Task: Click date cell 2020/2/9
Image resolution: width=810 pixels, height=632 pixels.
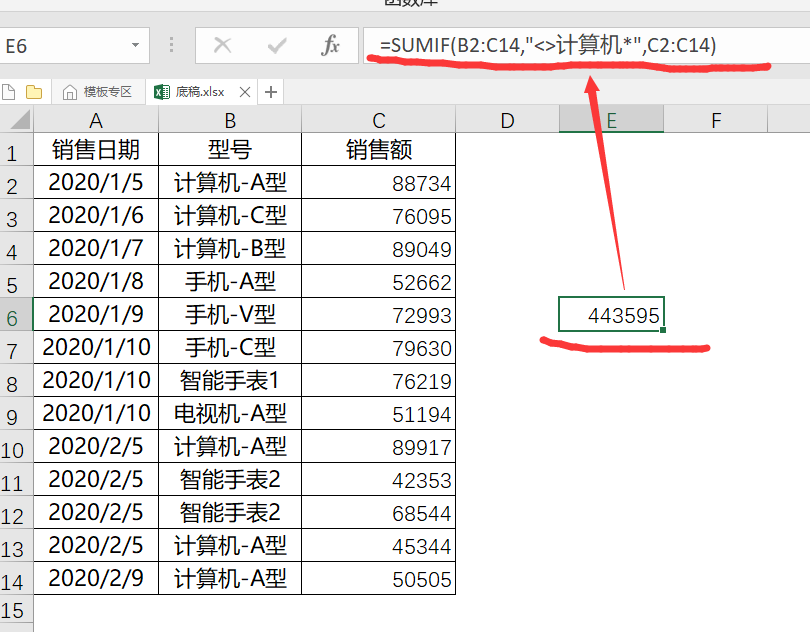Action: (96, 578)
